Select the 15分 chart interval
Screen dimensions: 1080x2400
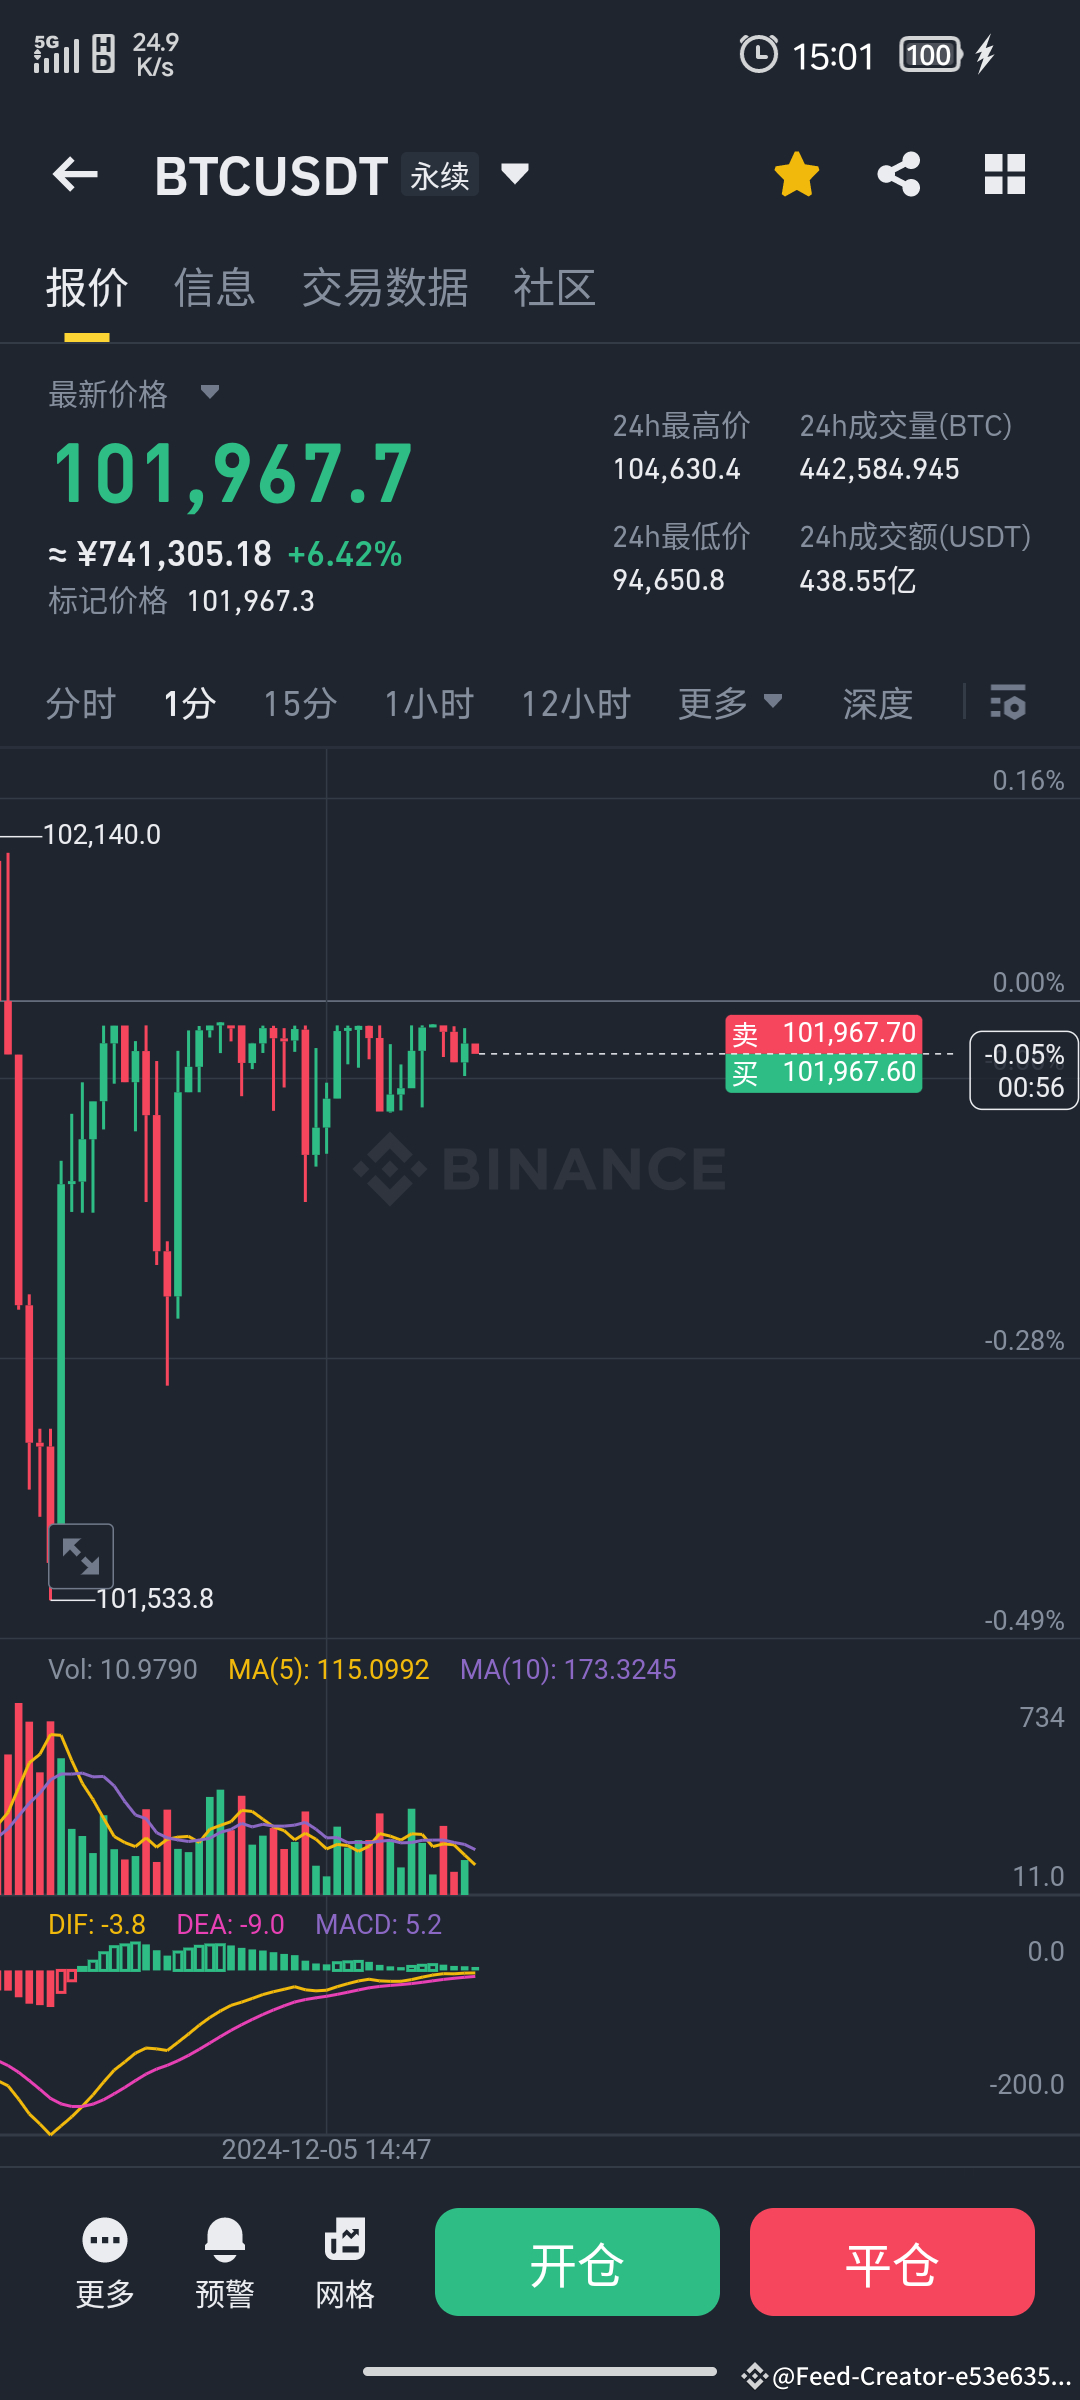(x=299, y=703)
